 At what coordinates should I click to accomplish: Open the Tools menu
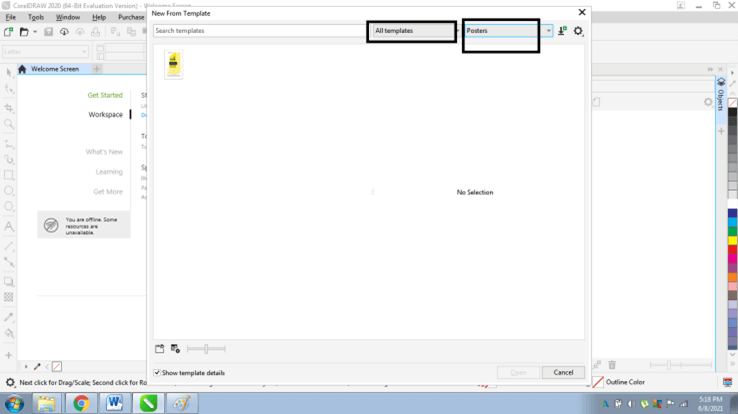coord(36,17)
